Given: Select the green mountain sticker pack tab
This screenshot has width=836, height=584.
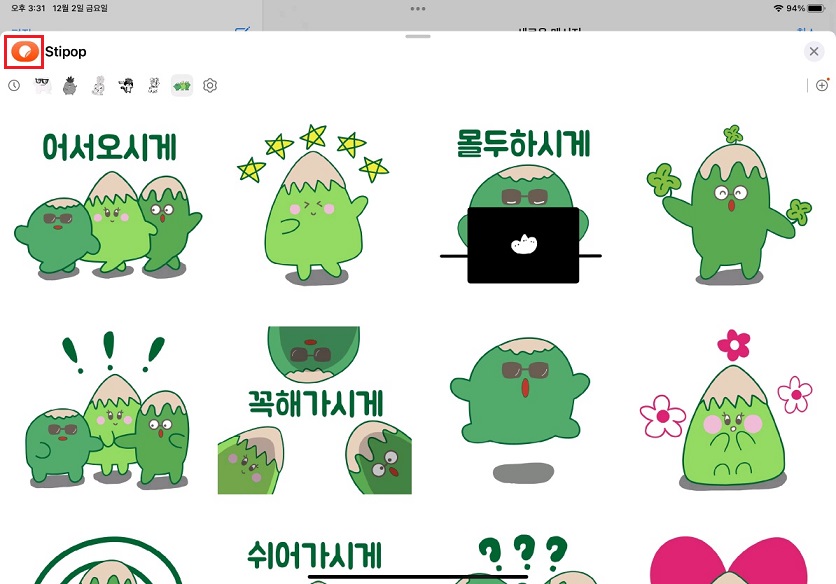Looking at the screenshot, I should click(x=182, y=85).
